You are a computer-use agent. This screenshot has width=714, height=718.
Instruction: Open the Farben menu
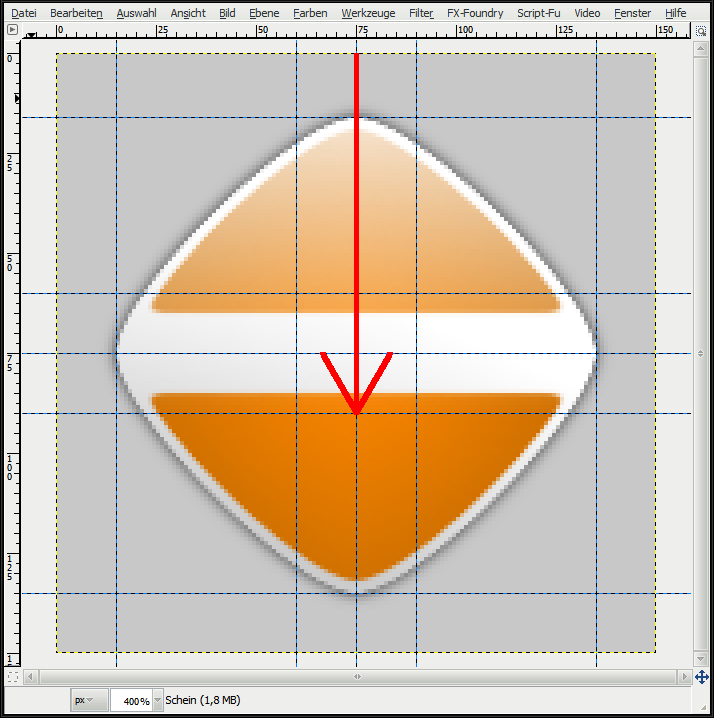[311, 13]
